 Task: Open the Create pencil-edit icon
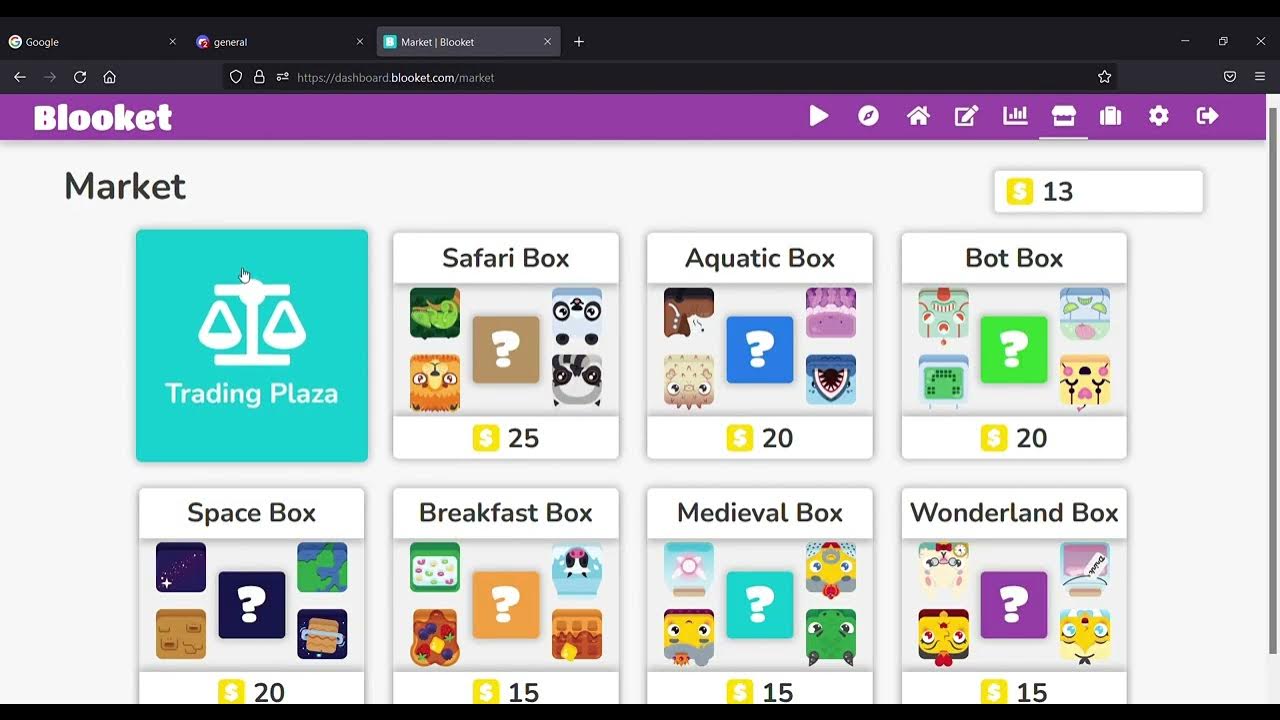click(x=966, y=116)
